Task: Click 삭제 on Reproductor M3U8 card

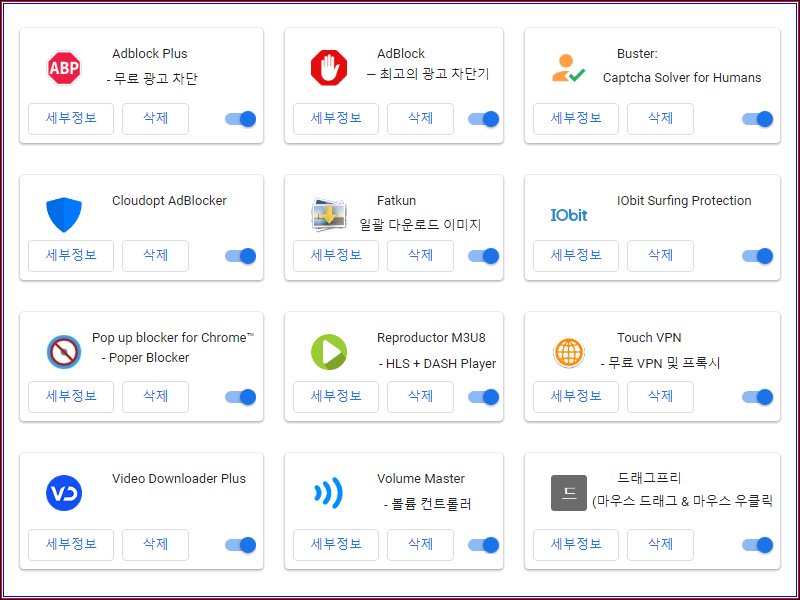Action: point(420,397)
